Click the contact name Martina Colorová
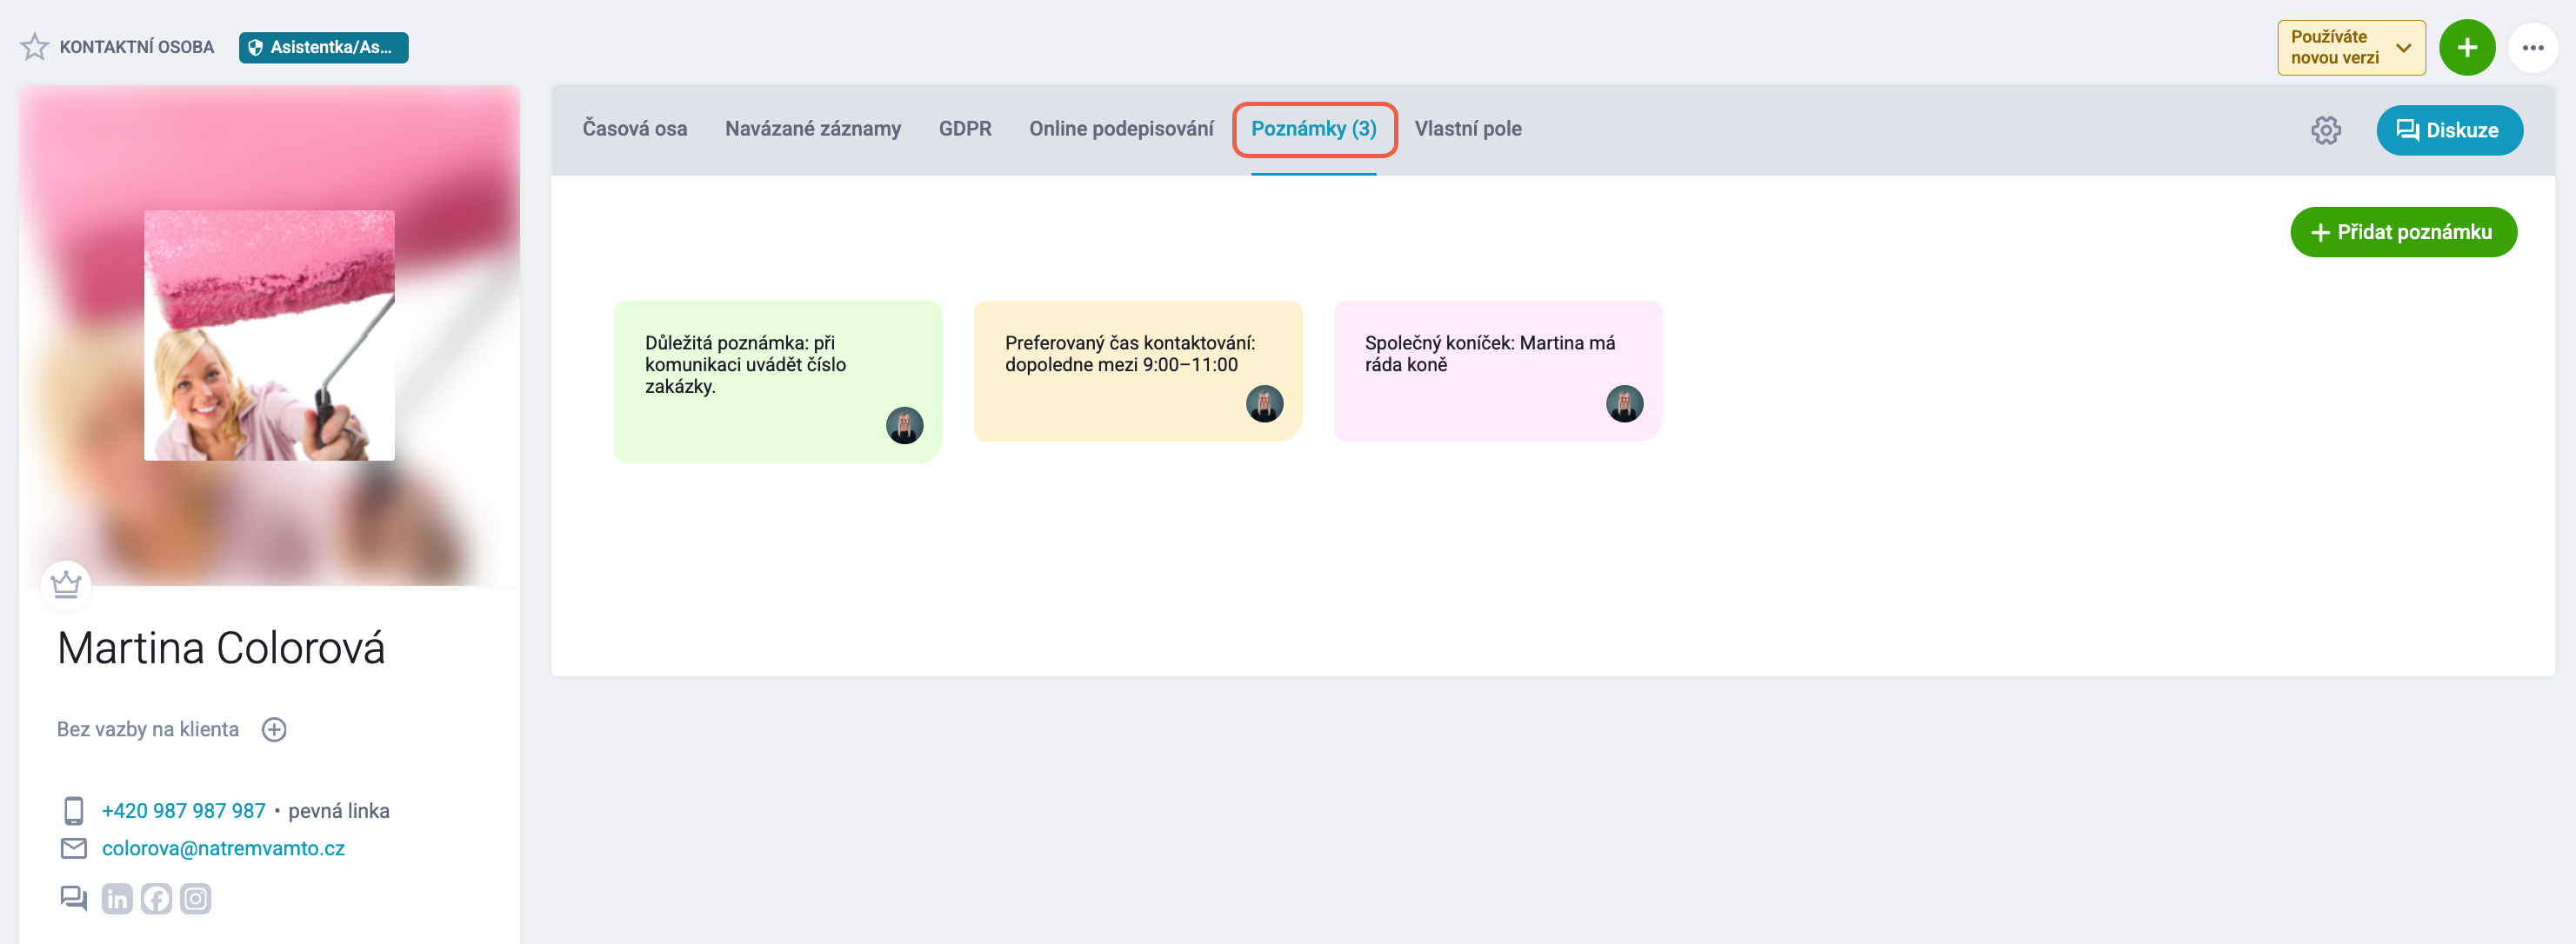 pos(221,648)
